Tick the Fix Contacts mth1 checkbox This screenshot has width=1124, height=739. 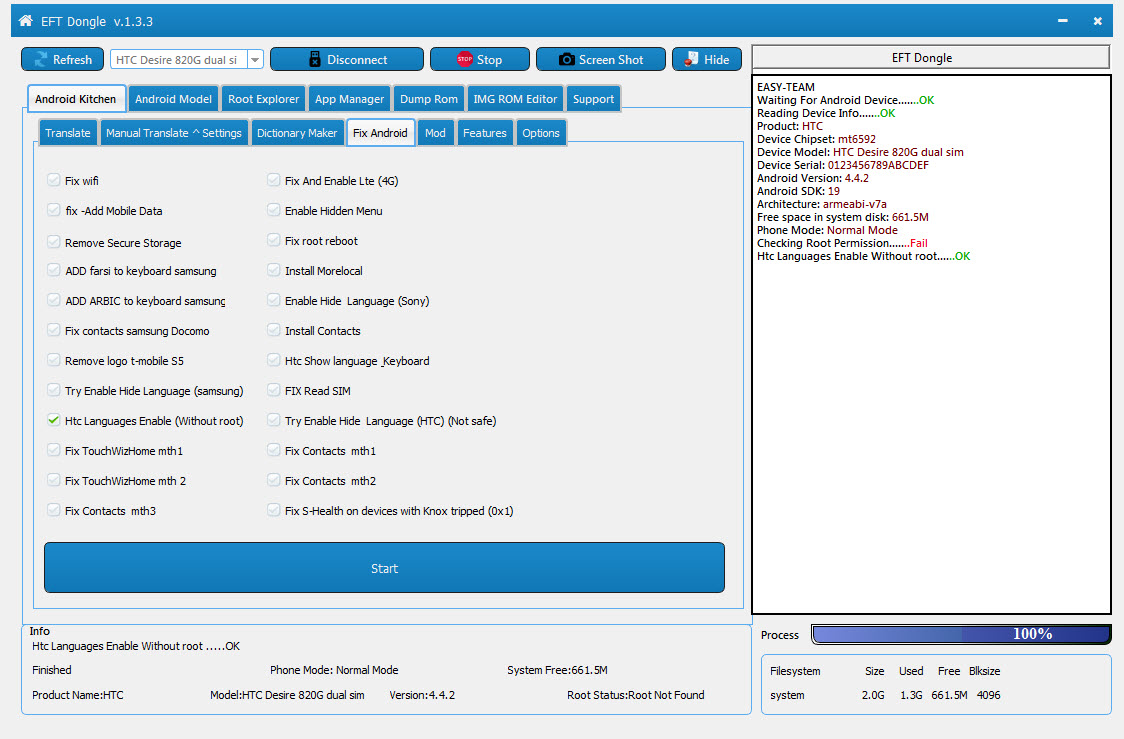(x=274, y=450)
